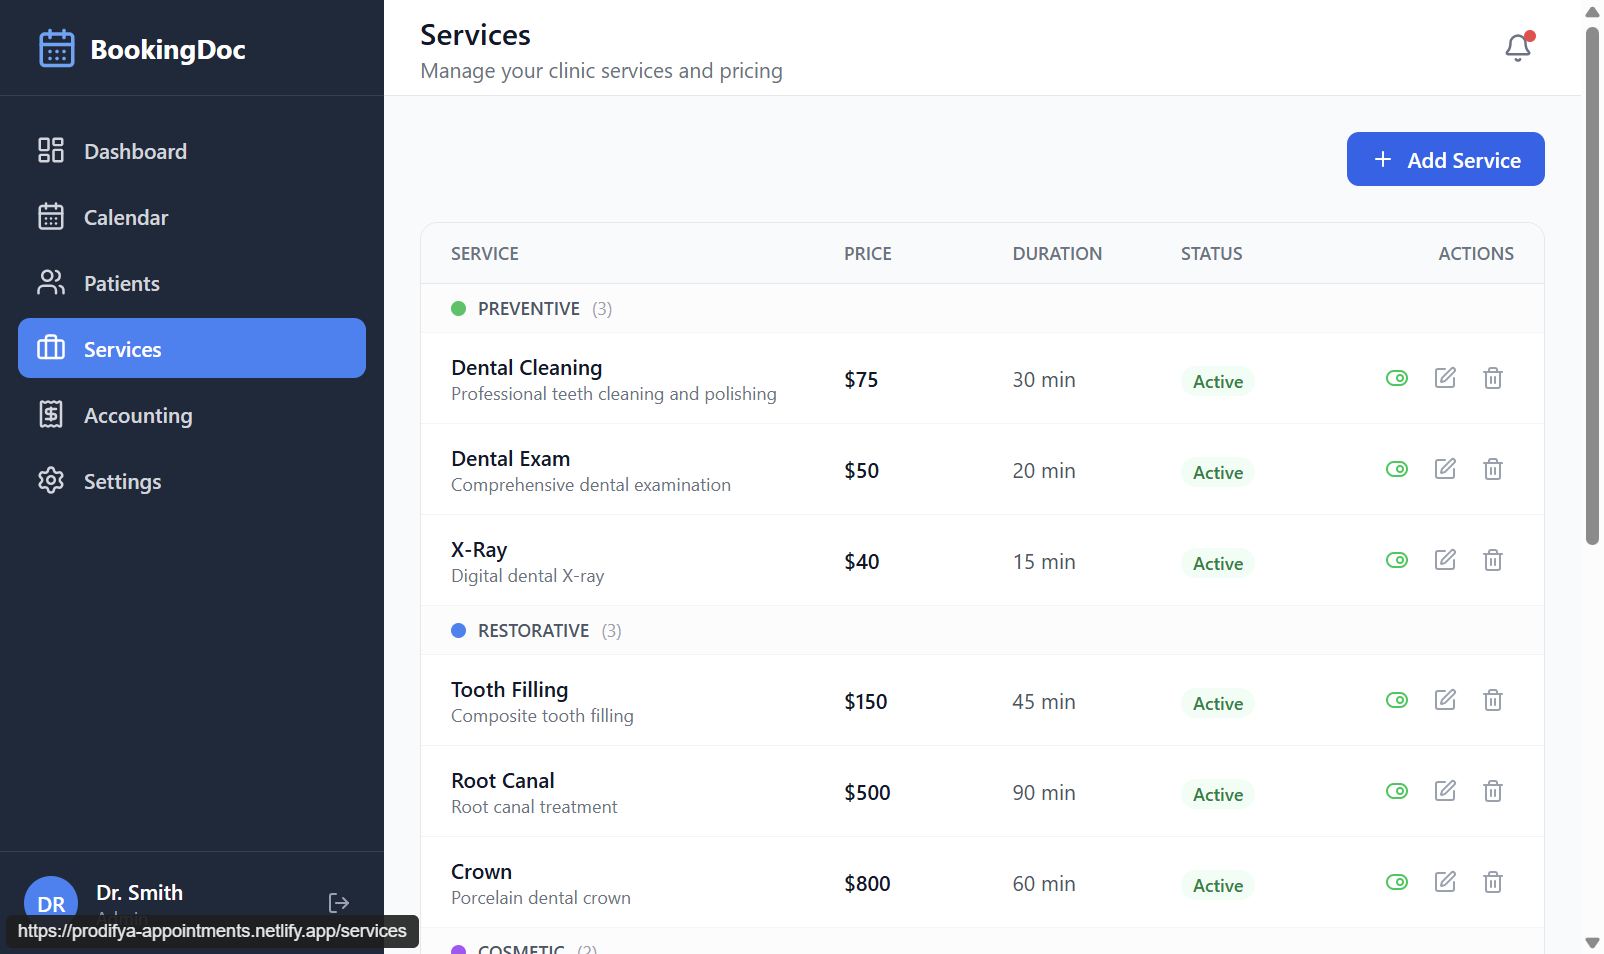Click the Dr. Smith profile name
1604x954 pixels.
pos(139,892)
